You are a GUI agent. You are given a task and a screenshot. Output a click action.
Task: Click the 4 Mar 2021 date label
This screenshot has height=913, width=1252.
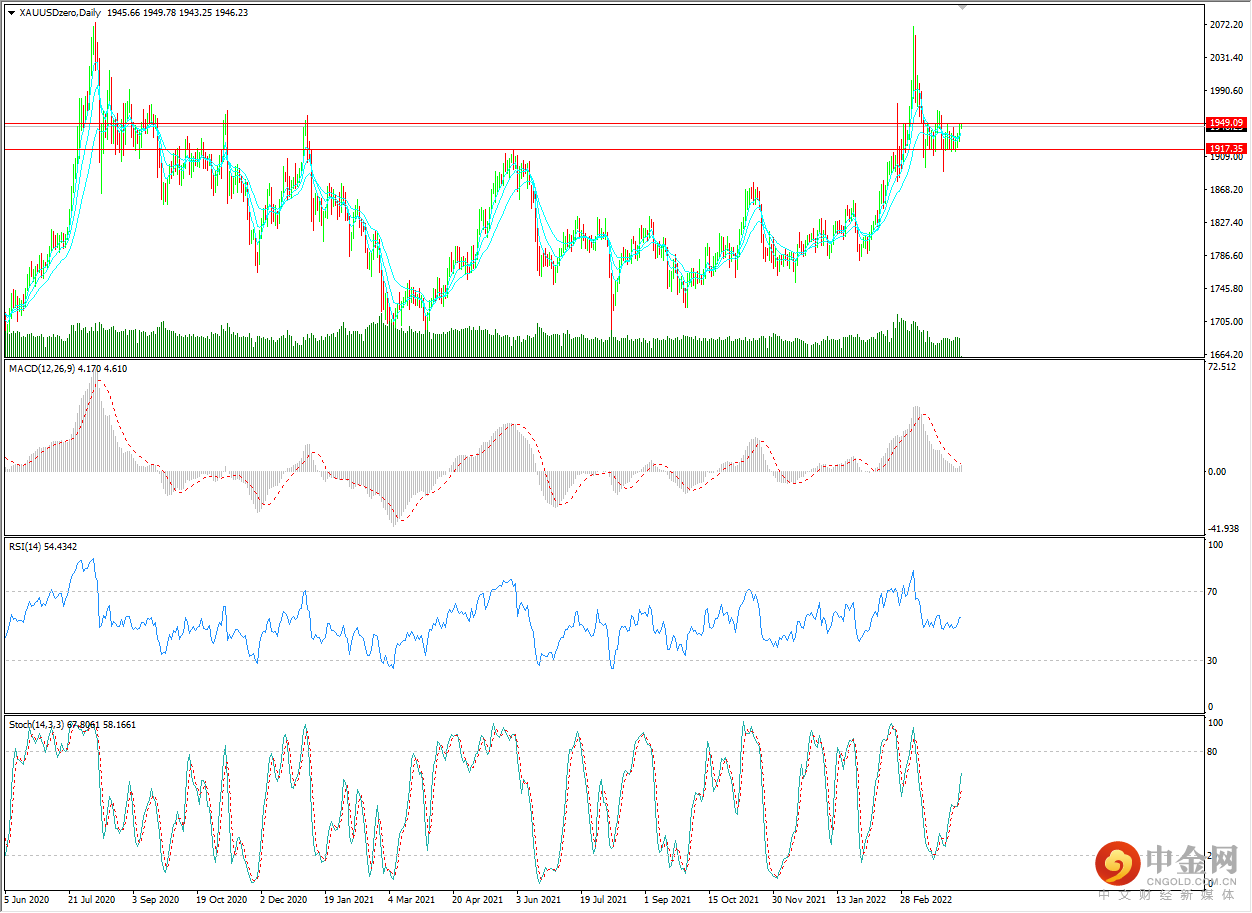click(412, 900)
